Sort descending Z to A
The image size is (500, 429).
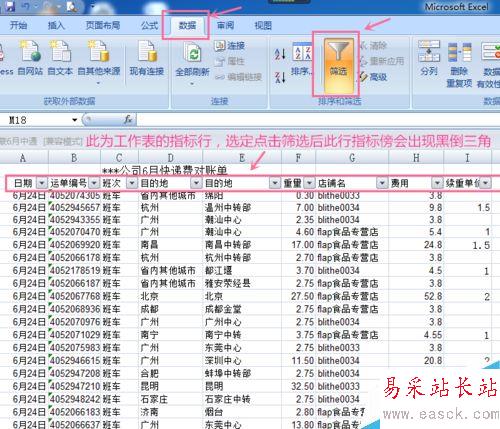(x=280, y=77)
